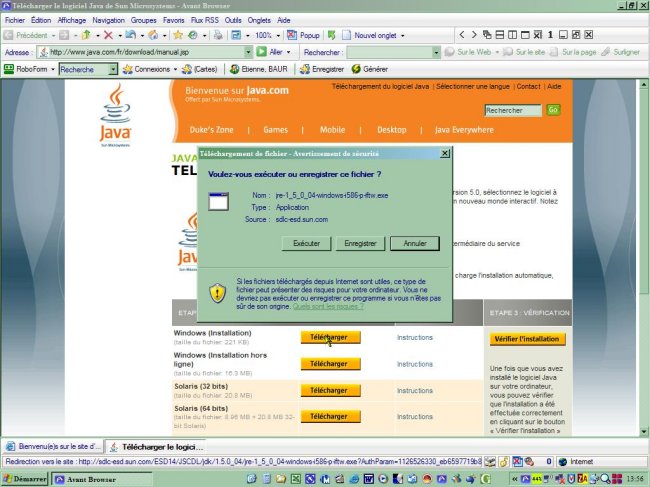
Task: Expand the RoboForm menu arrow
Action: click(53, 69)
